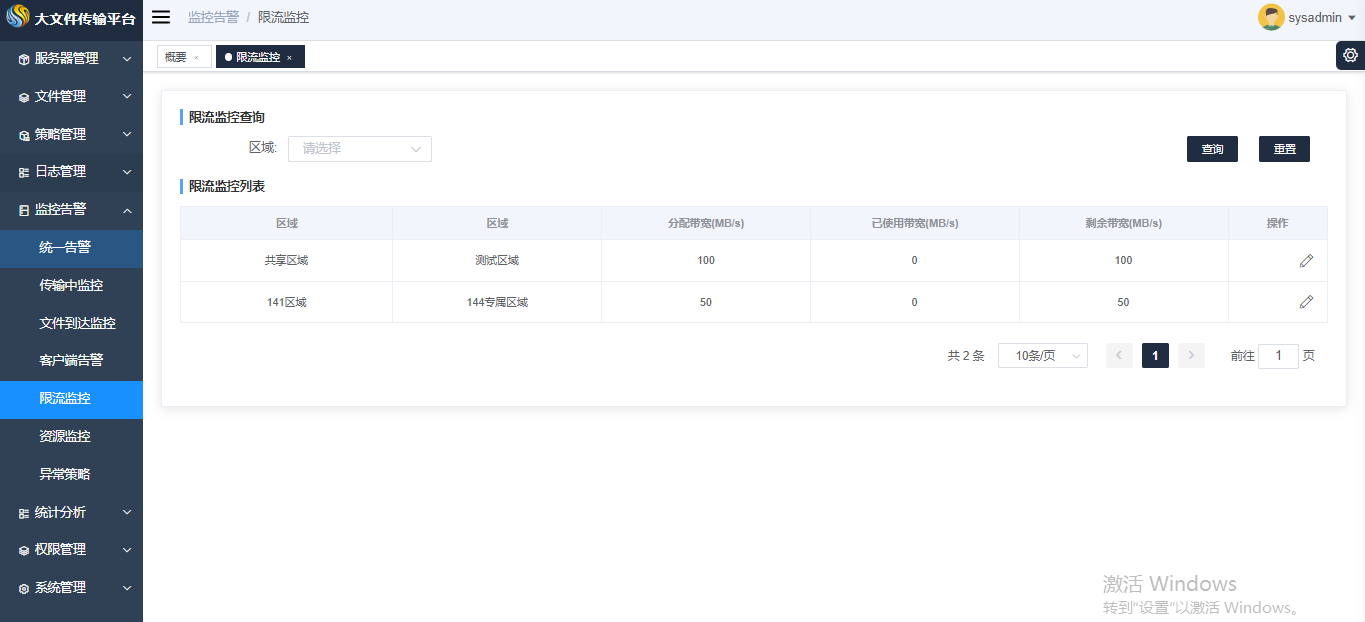Click the sysadmin user avatar
This screenshot has height=622, width=1365.
(x=1271, y=17)
